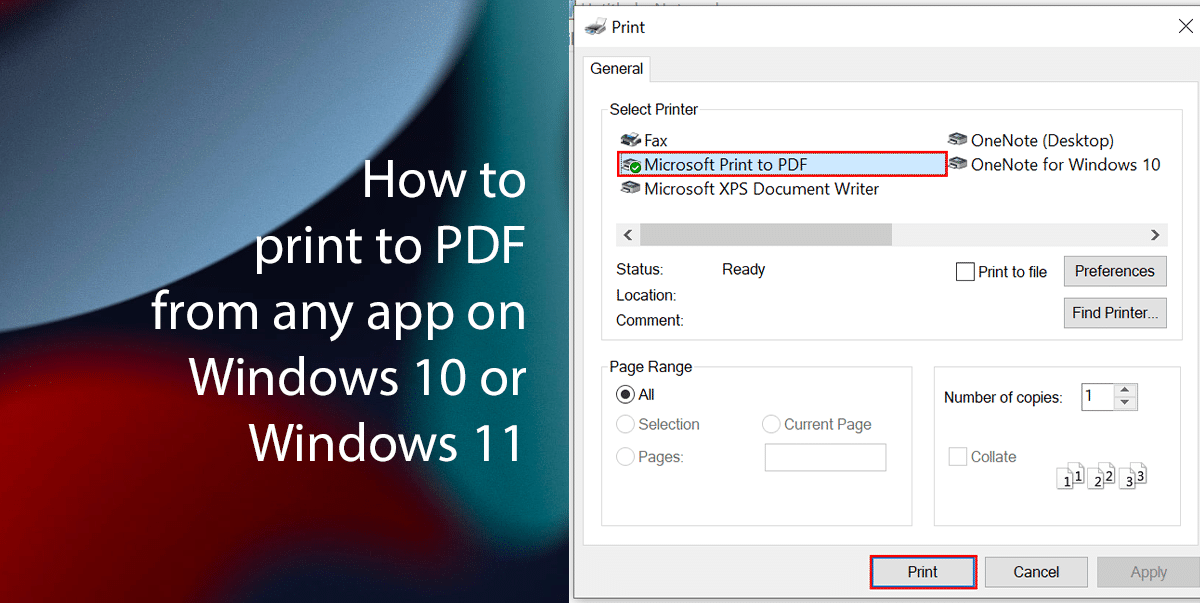
Task: Enable the Print to file checkbox
Action: click(965, 271)
